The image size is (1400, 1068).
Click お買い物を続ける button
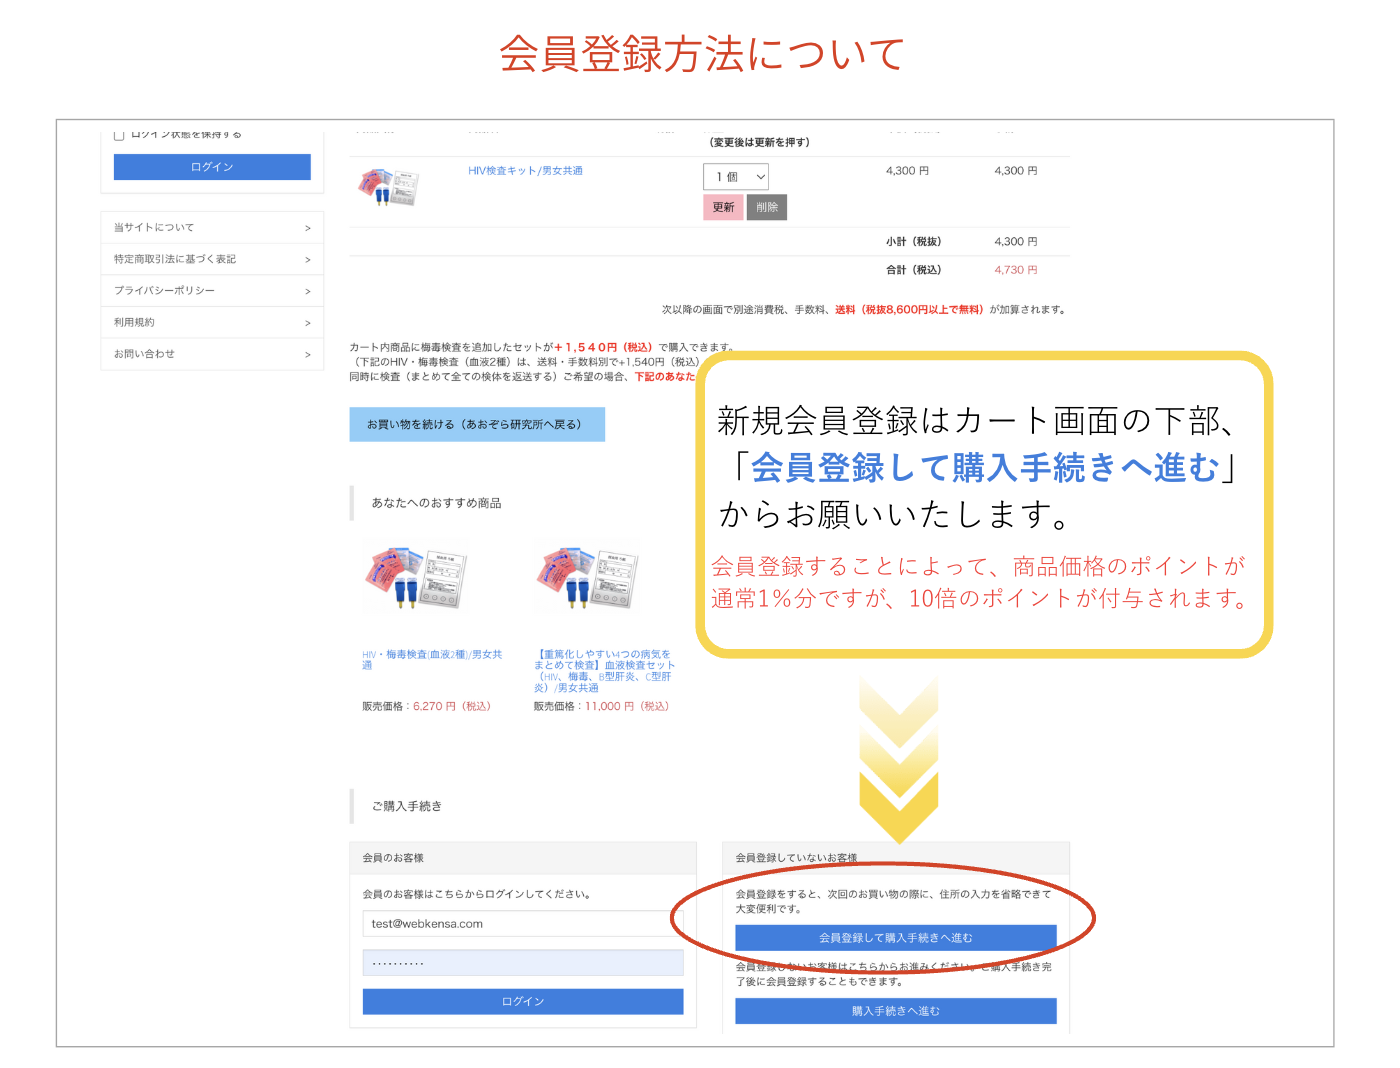(x=477, y=424)
